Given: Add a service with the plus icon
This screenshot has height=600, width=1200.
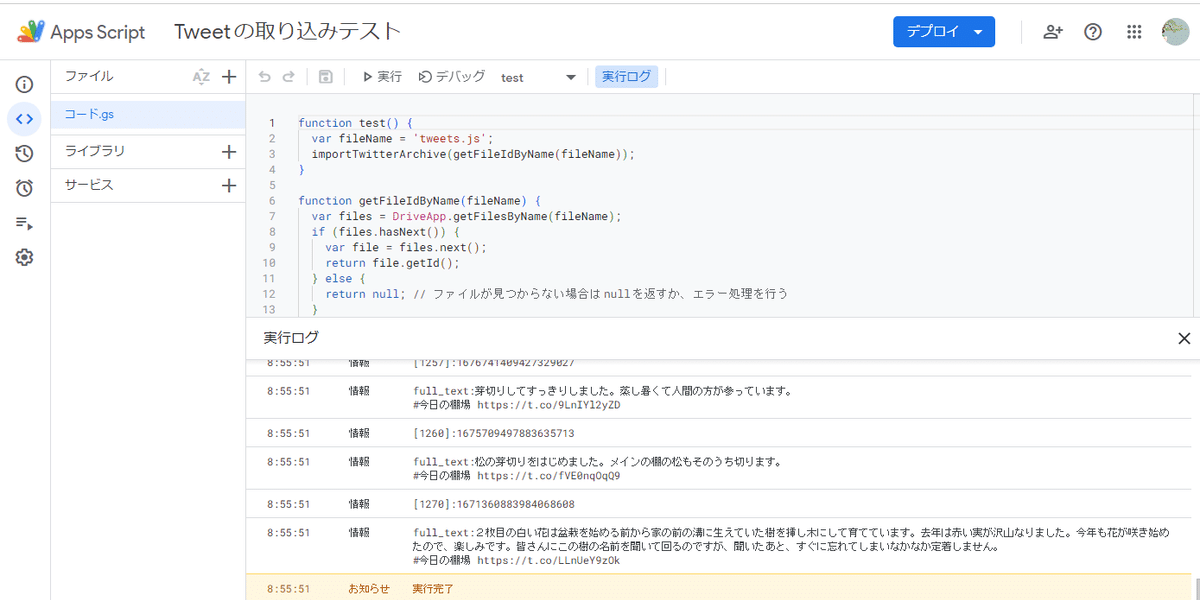Looking at the screenshot, I should (229, 185).
